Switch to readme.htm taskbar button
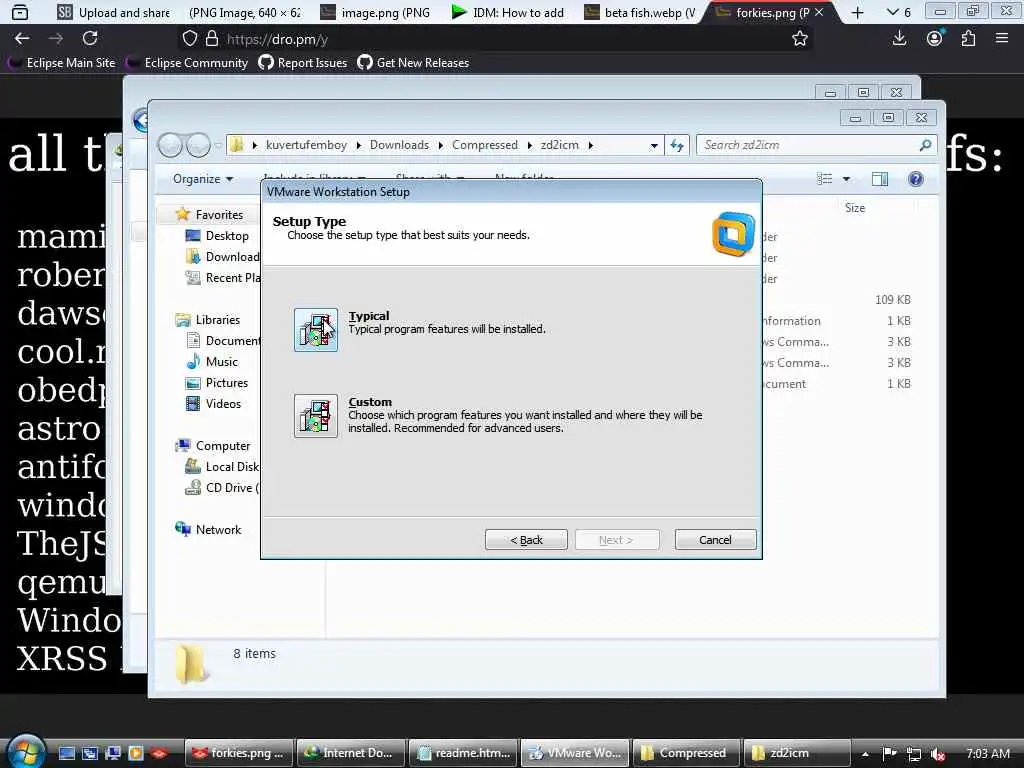The width and height of the screenshot is (1024, 768). pos(463,753)
